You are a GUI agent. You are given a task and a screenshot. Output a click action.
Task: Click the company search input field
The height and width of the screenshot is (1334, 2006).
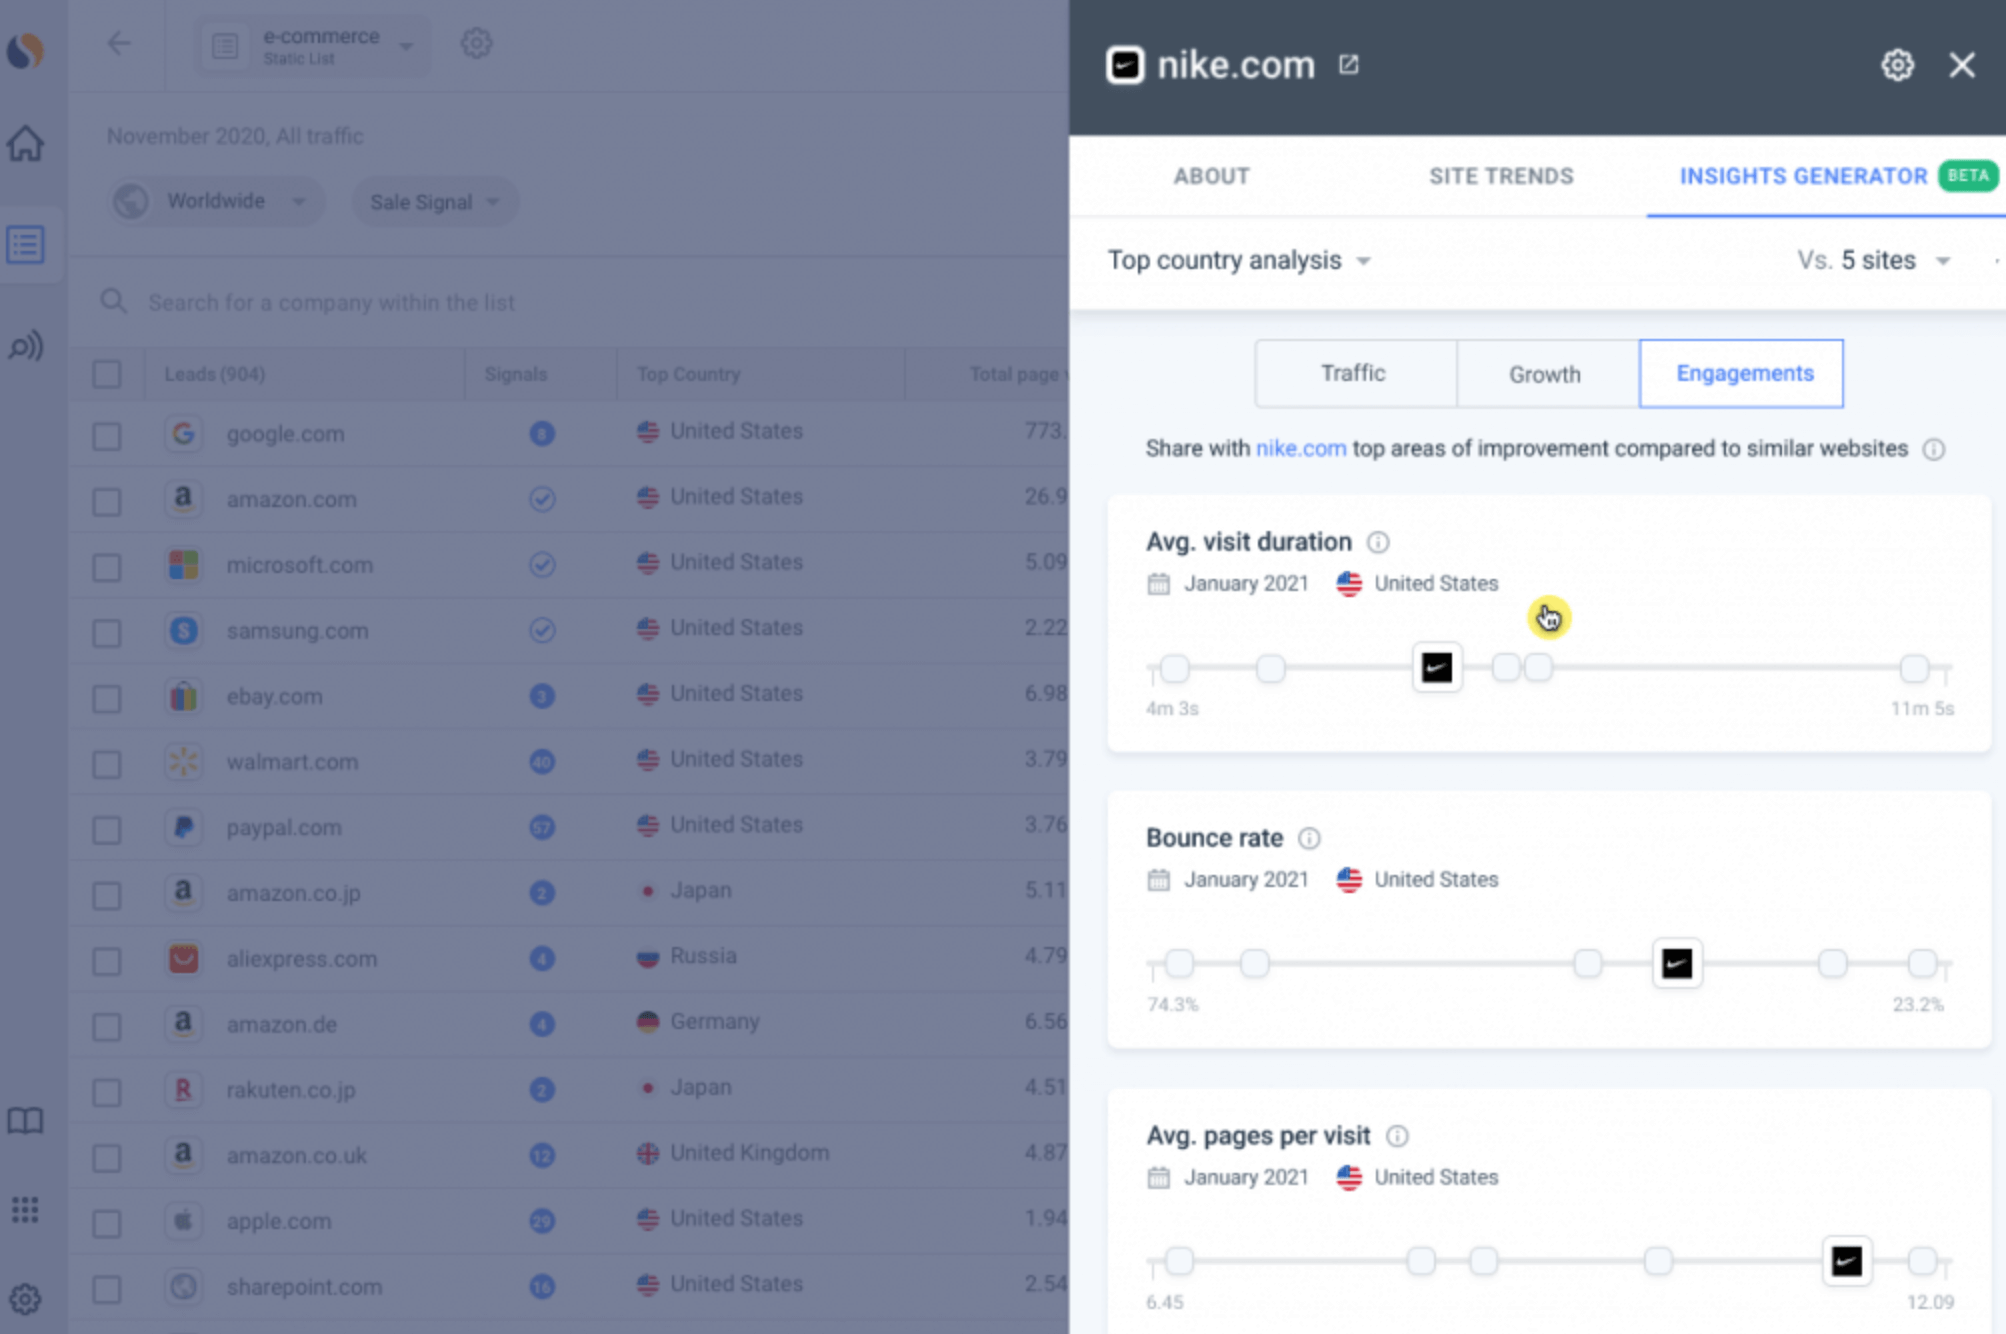(580, 301)
